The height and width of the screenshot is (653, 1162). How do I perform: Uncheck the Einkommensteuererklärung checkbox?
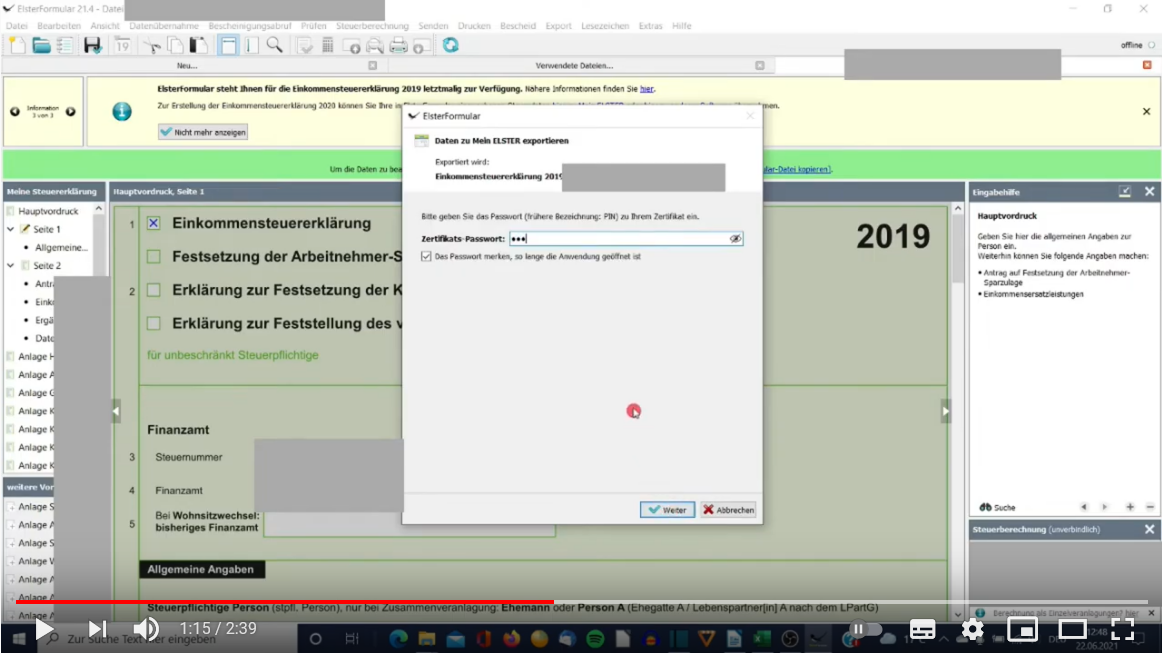point(153,223)
